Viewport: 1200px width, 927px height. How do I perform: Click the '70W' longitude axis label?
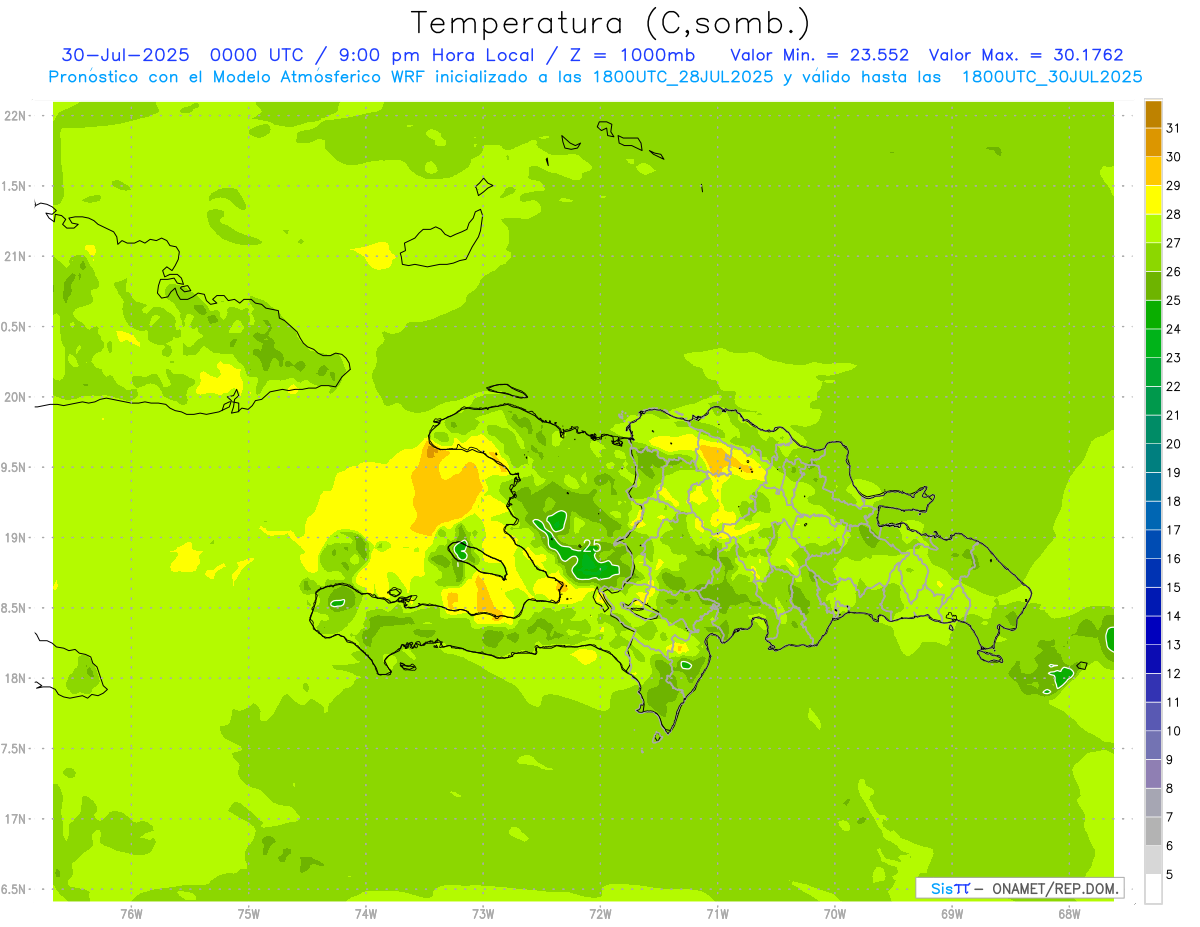(835, 913)
